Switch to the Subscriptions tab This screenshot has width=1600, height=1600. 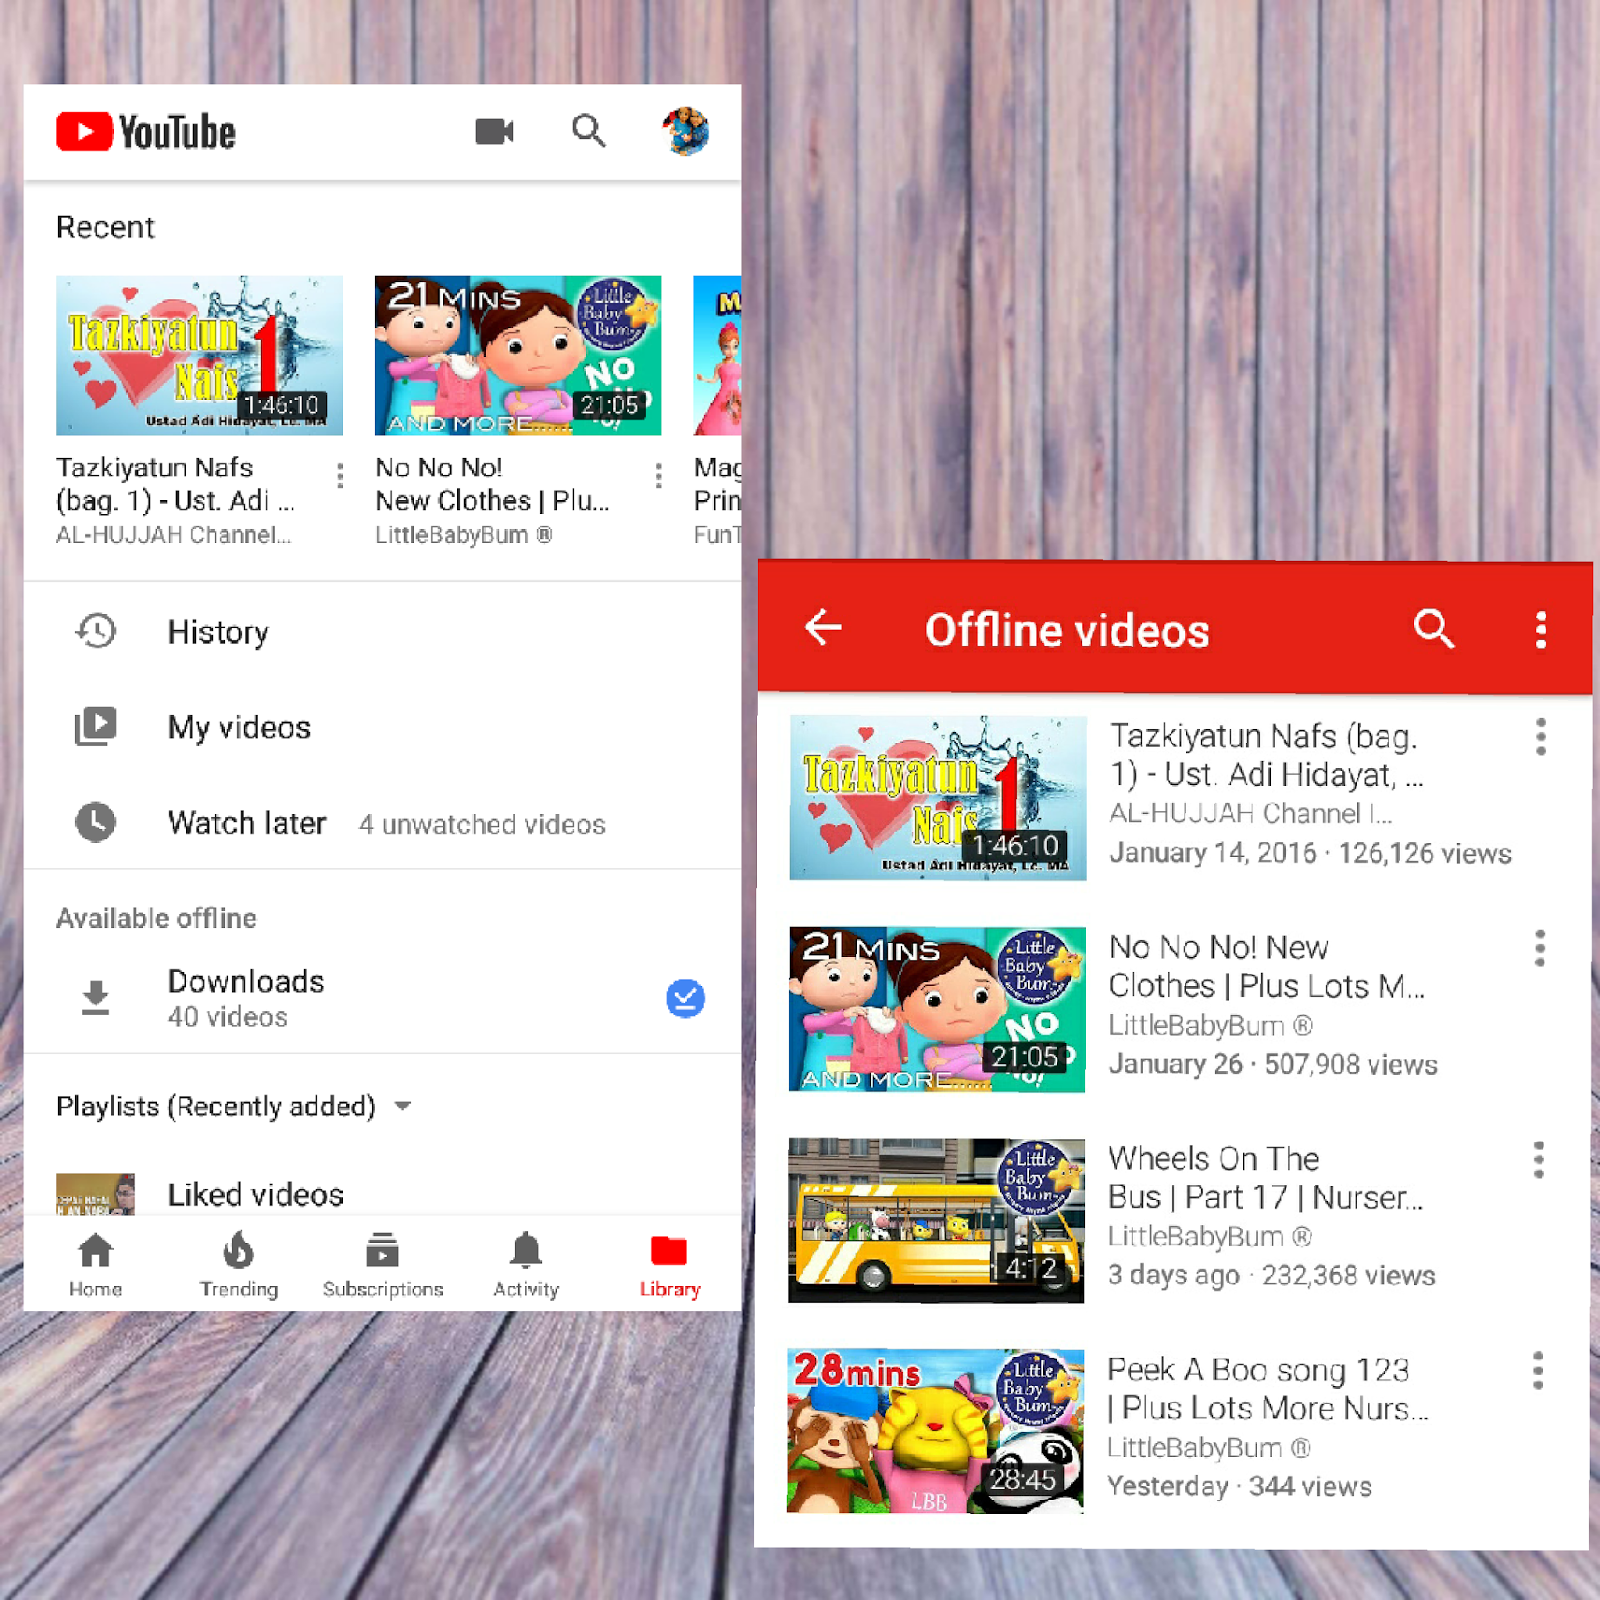click(382, 1265)
